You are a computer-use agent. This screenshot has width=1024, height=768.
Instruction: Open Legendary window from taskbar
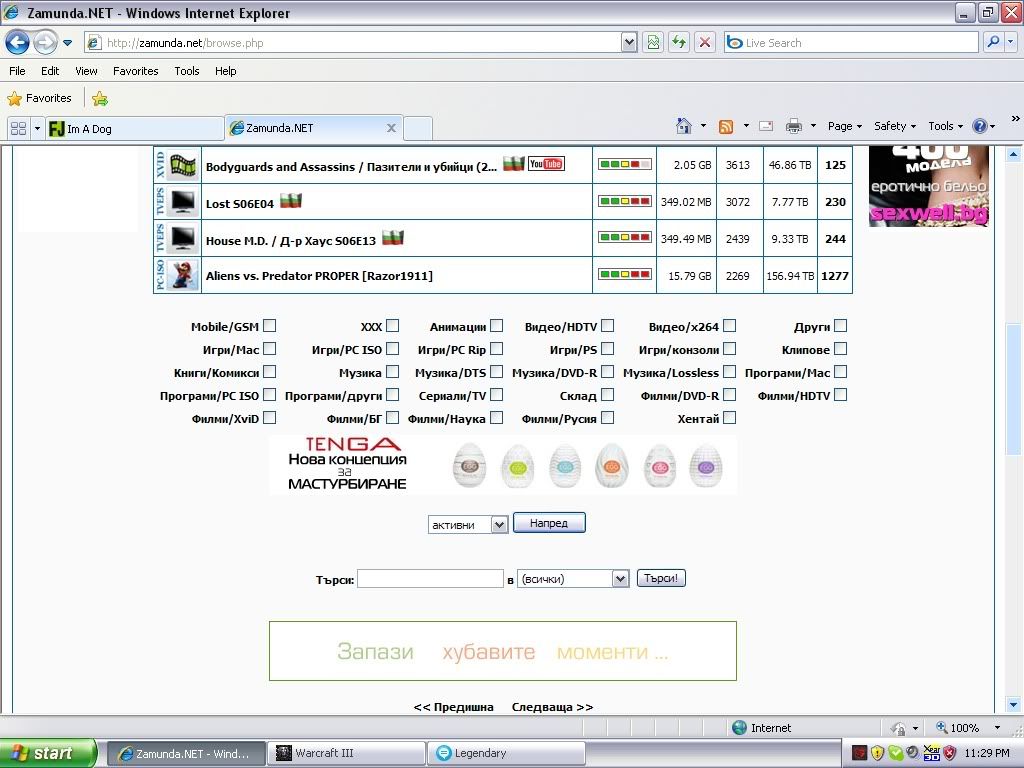[x=506, y=753]
